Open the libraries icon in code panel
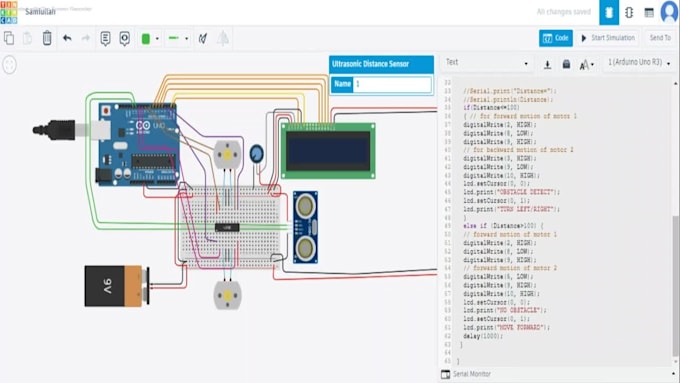Screen dimensions: 680x383 pos(566,64)
